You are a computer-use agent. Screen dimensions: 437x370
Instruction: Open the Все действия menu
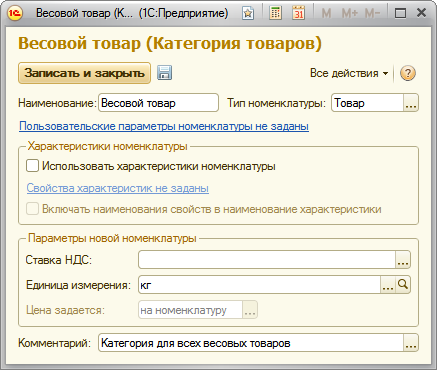coord(349,73)
